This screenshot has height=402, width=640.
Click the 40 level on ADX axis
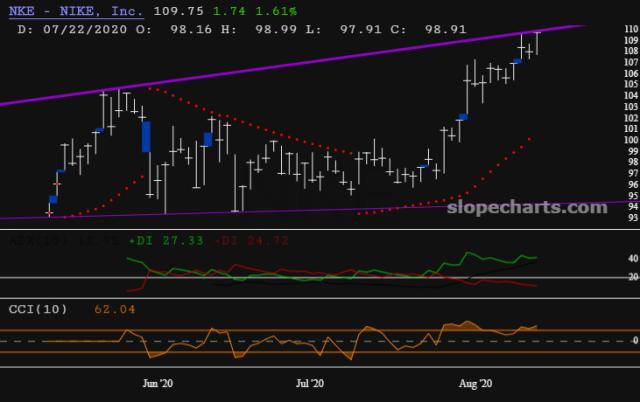pos(632,258)
